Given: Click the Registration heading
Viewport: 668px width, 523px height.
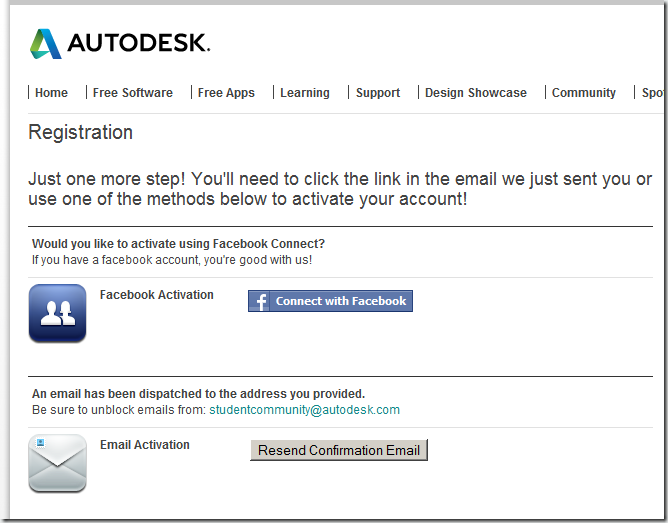Looking at the screenshot, I should point(81,132).
